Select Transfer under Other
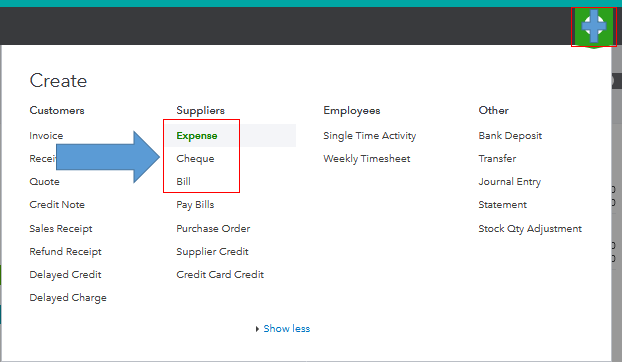622x362 pixels. [497, 159]
